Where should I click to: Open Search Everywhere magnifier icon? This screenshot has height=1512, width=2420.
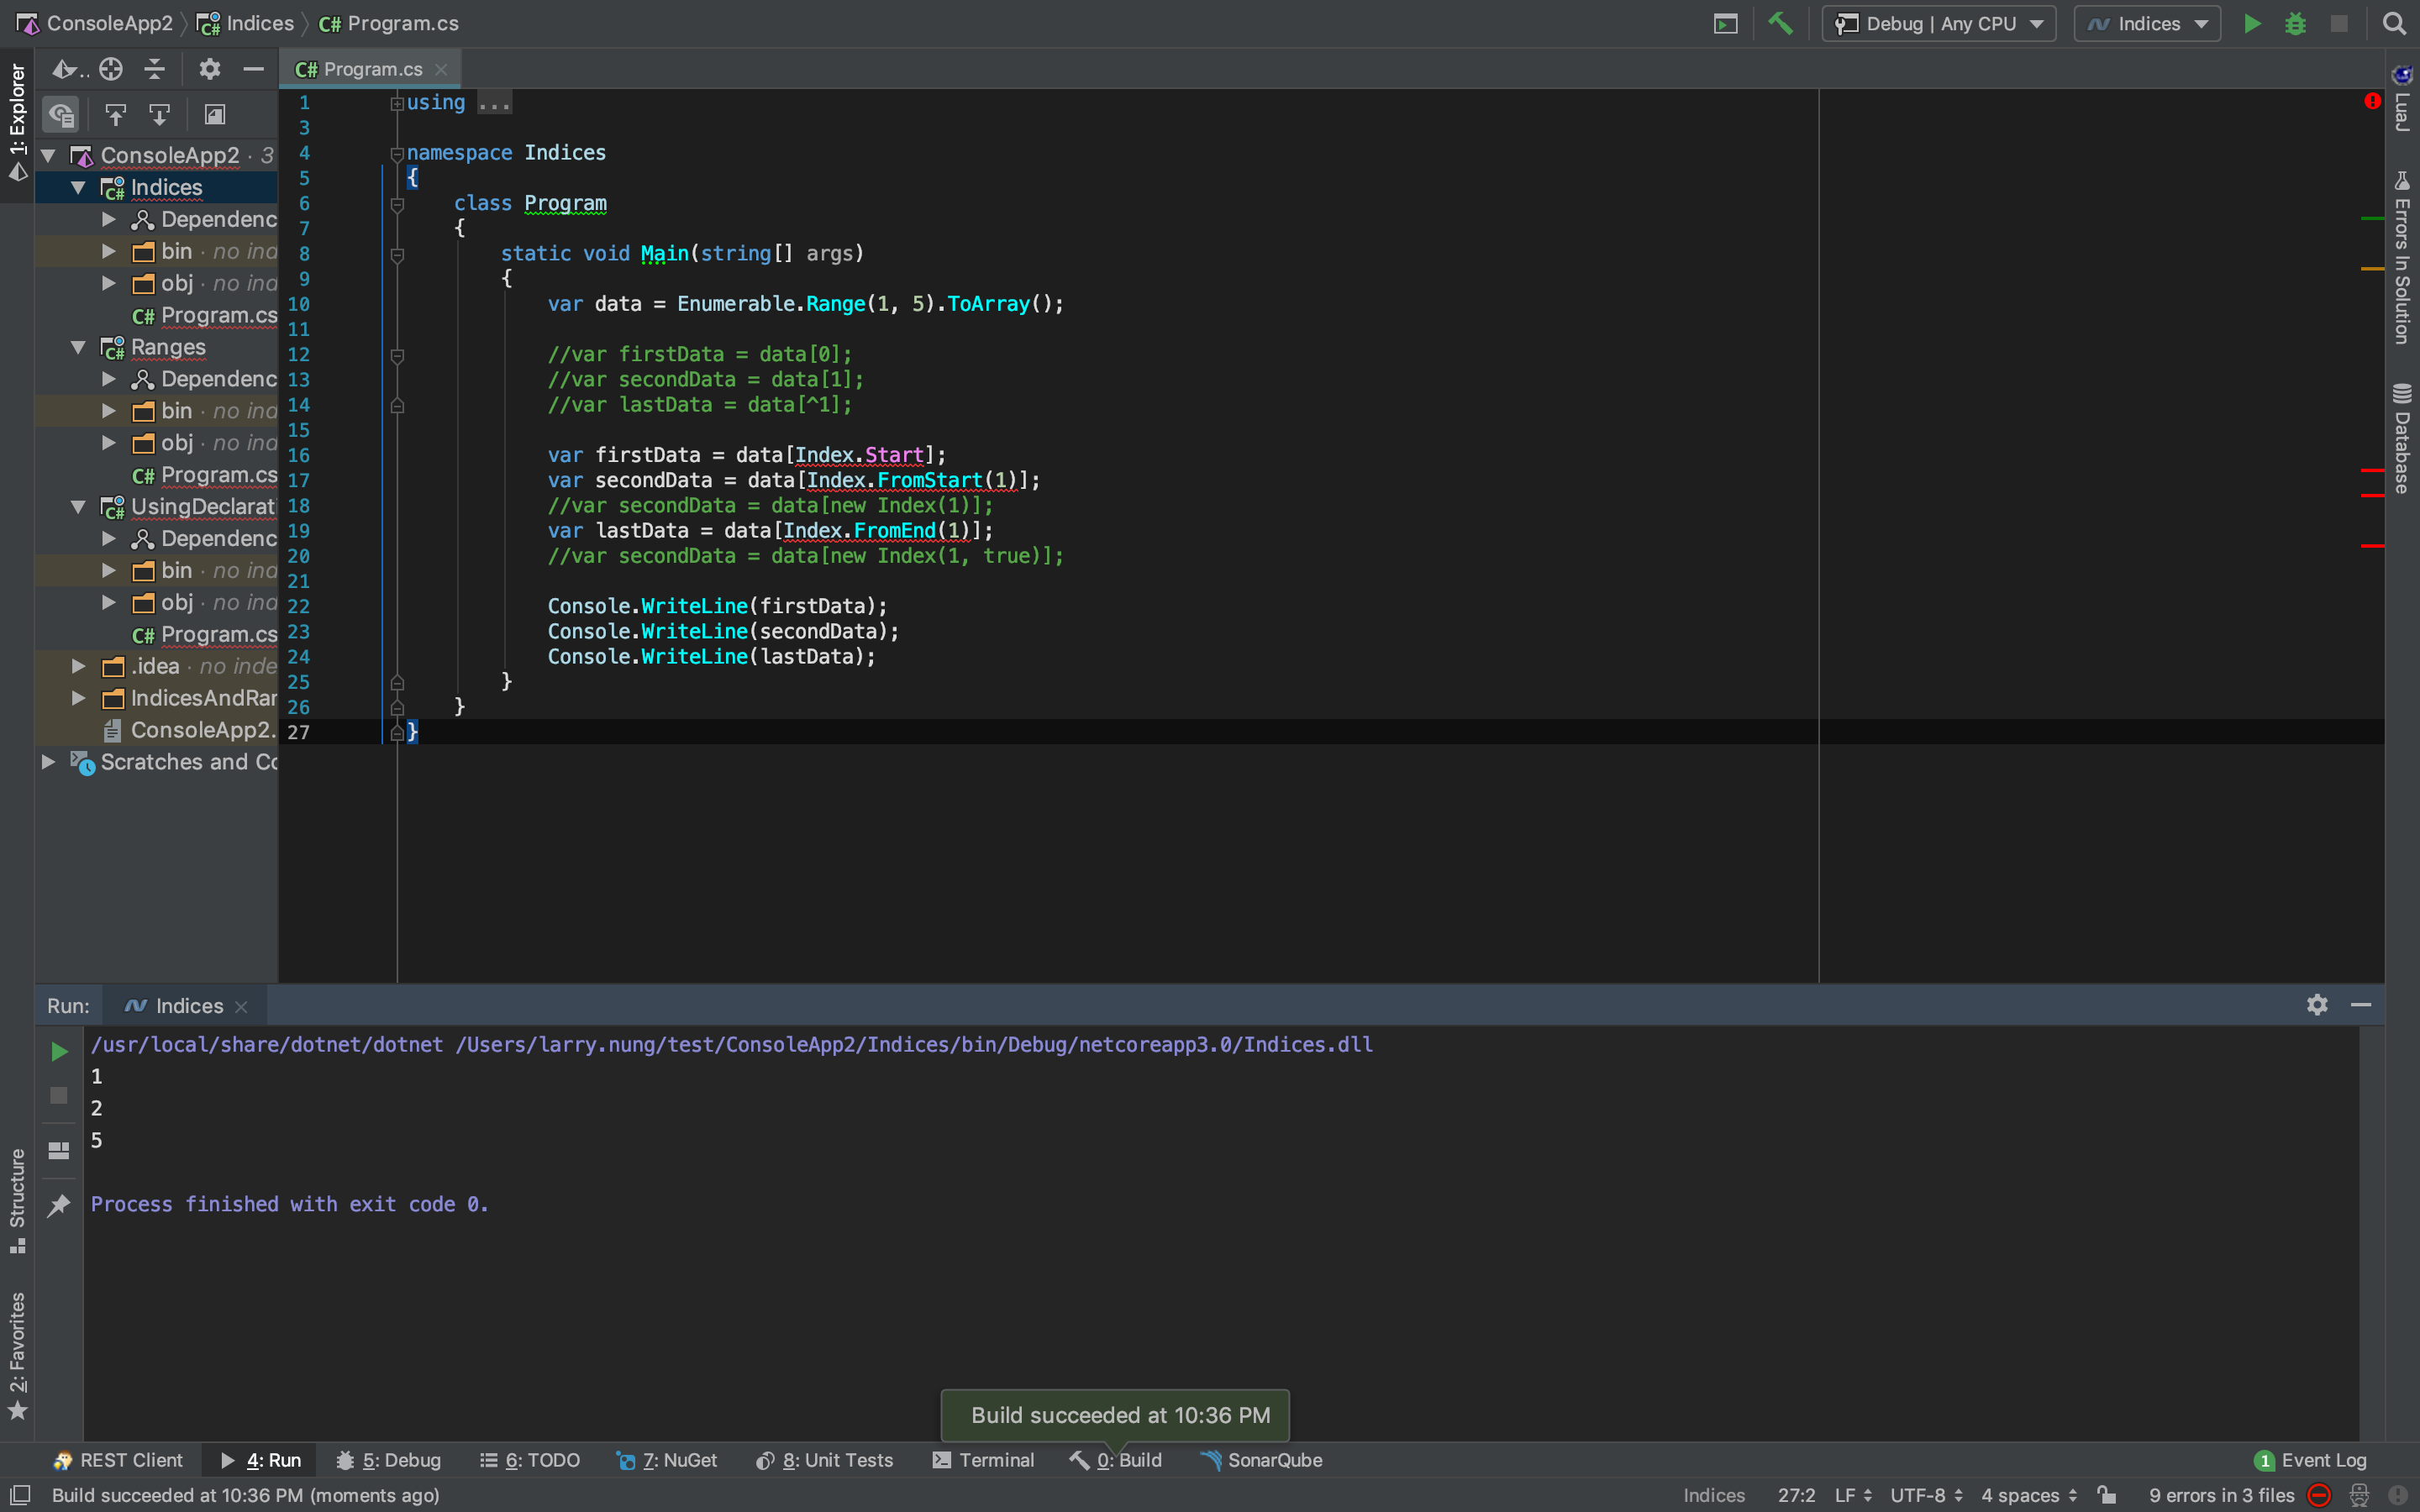pyautogui.click(x=2393, y=23)
